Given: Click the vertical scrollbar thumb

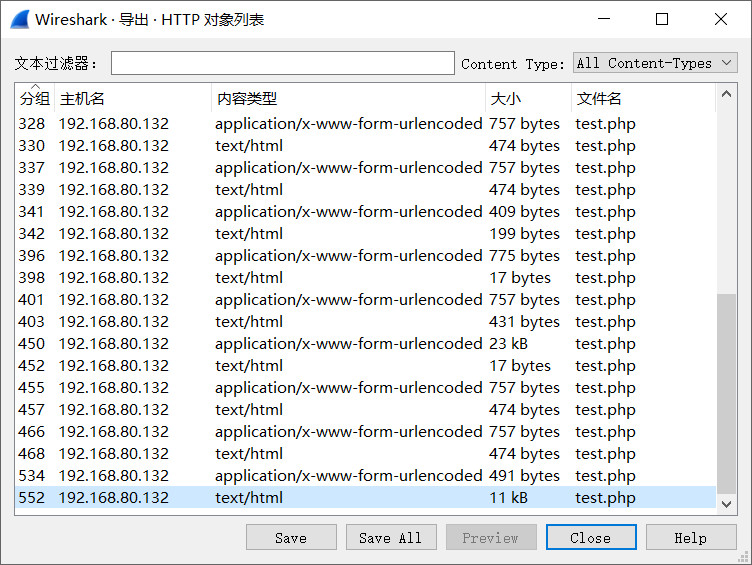Looking at the screenshot, I should pos(726,393).
